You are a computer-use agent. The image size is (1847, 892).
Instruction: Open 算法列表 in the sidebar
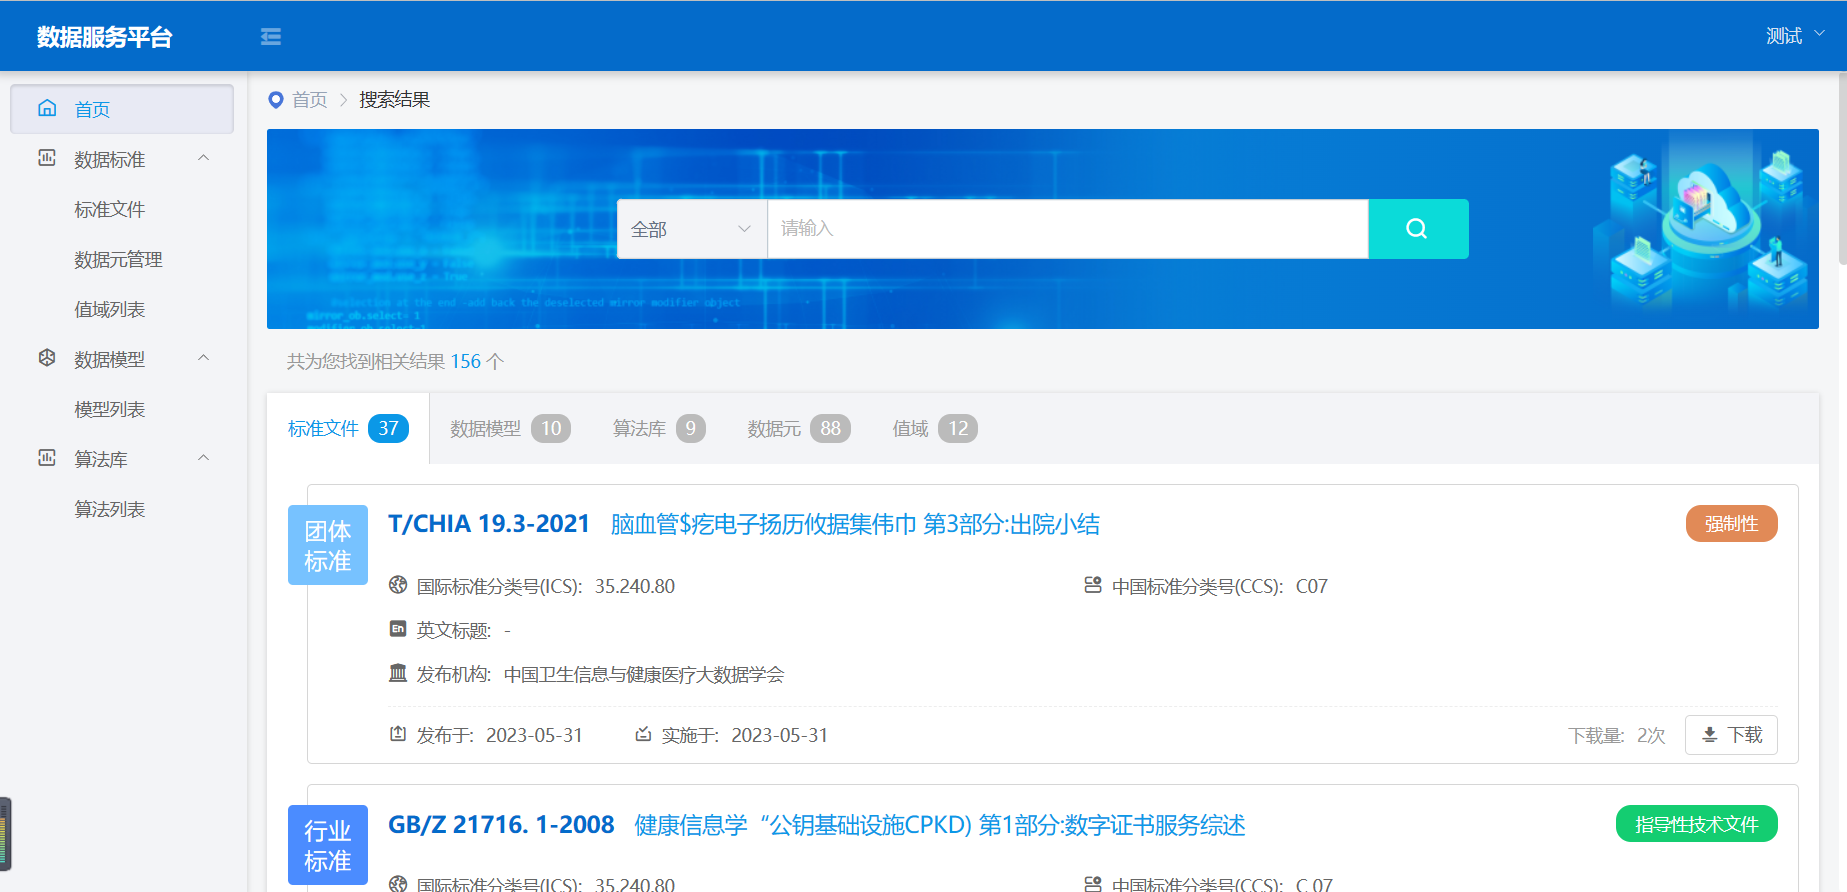coord(110,509)
